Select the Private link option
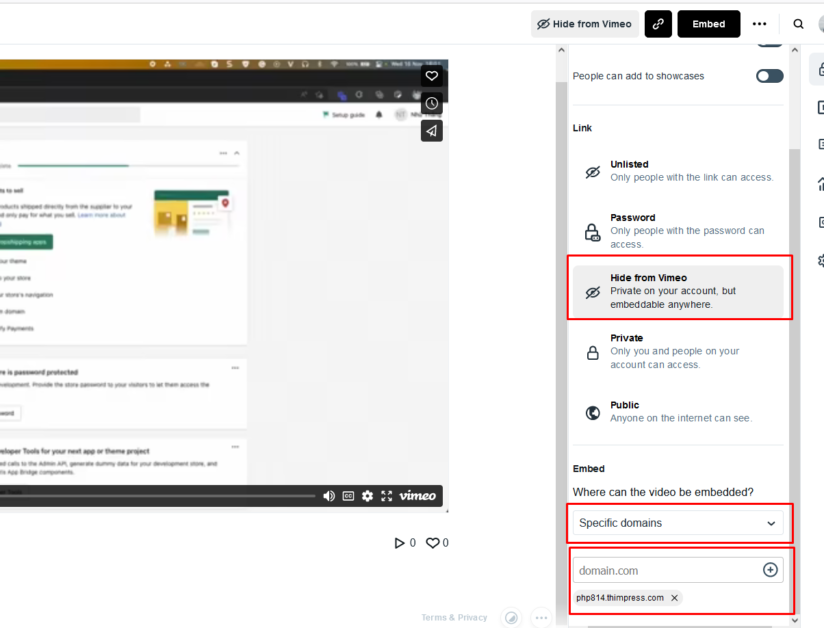The height and width of the screenshot is (628, 824). [x=678, y=351]
